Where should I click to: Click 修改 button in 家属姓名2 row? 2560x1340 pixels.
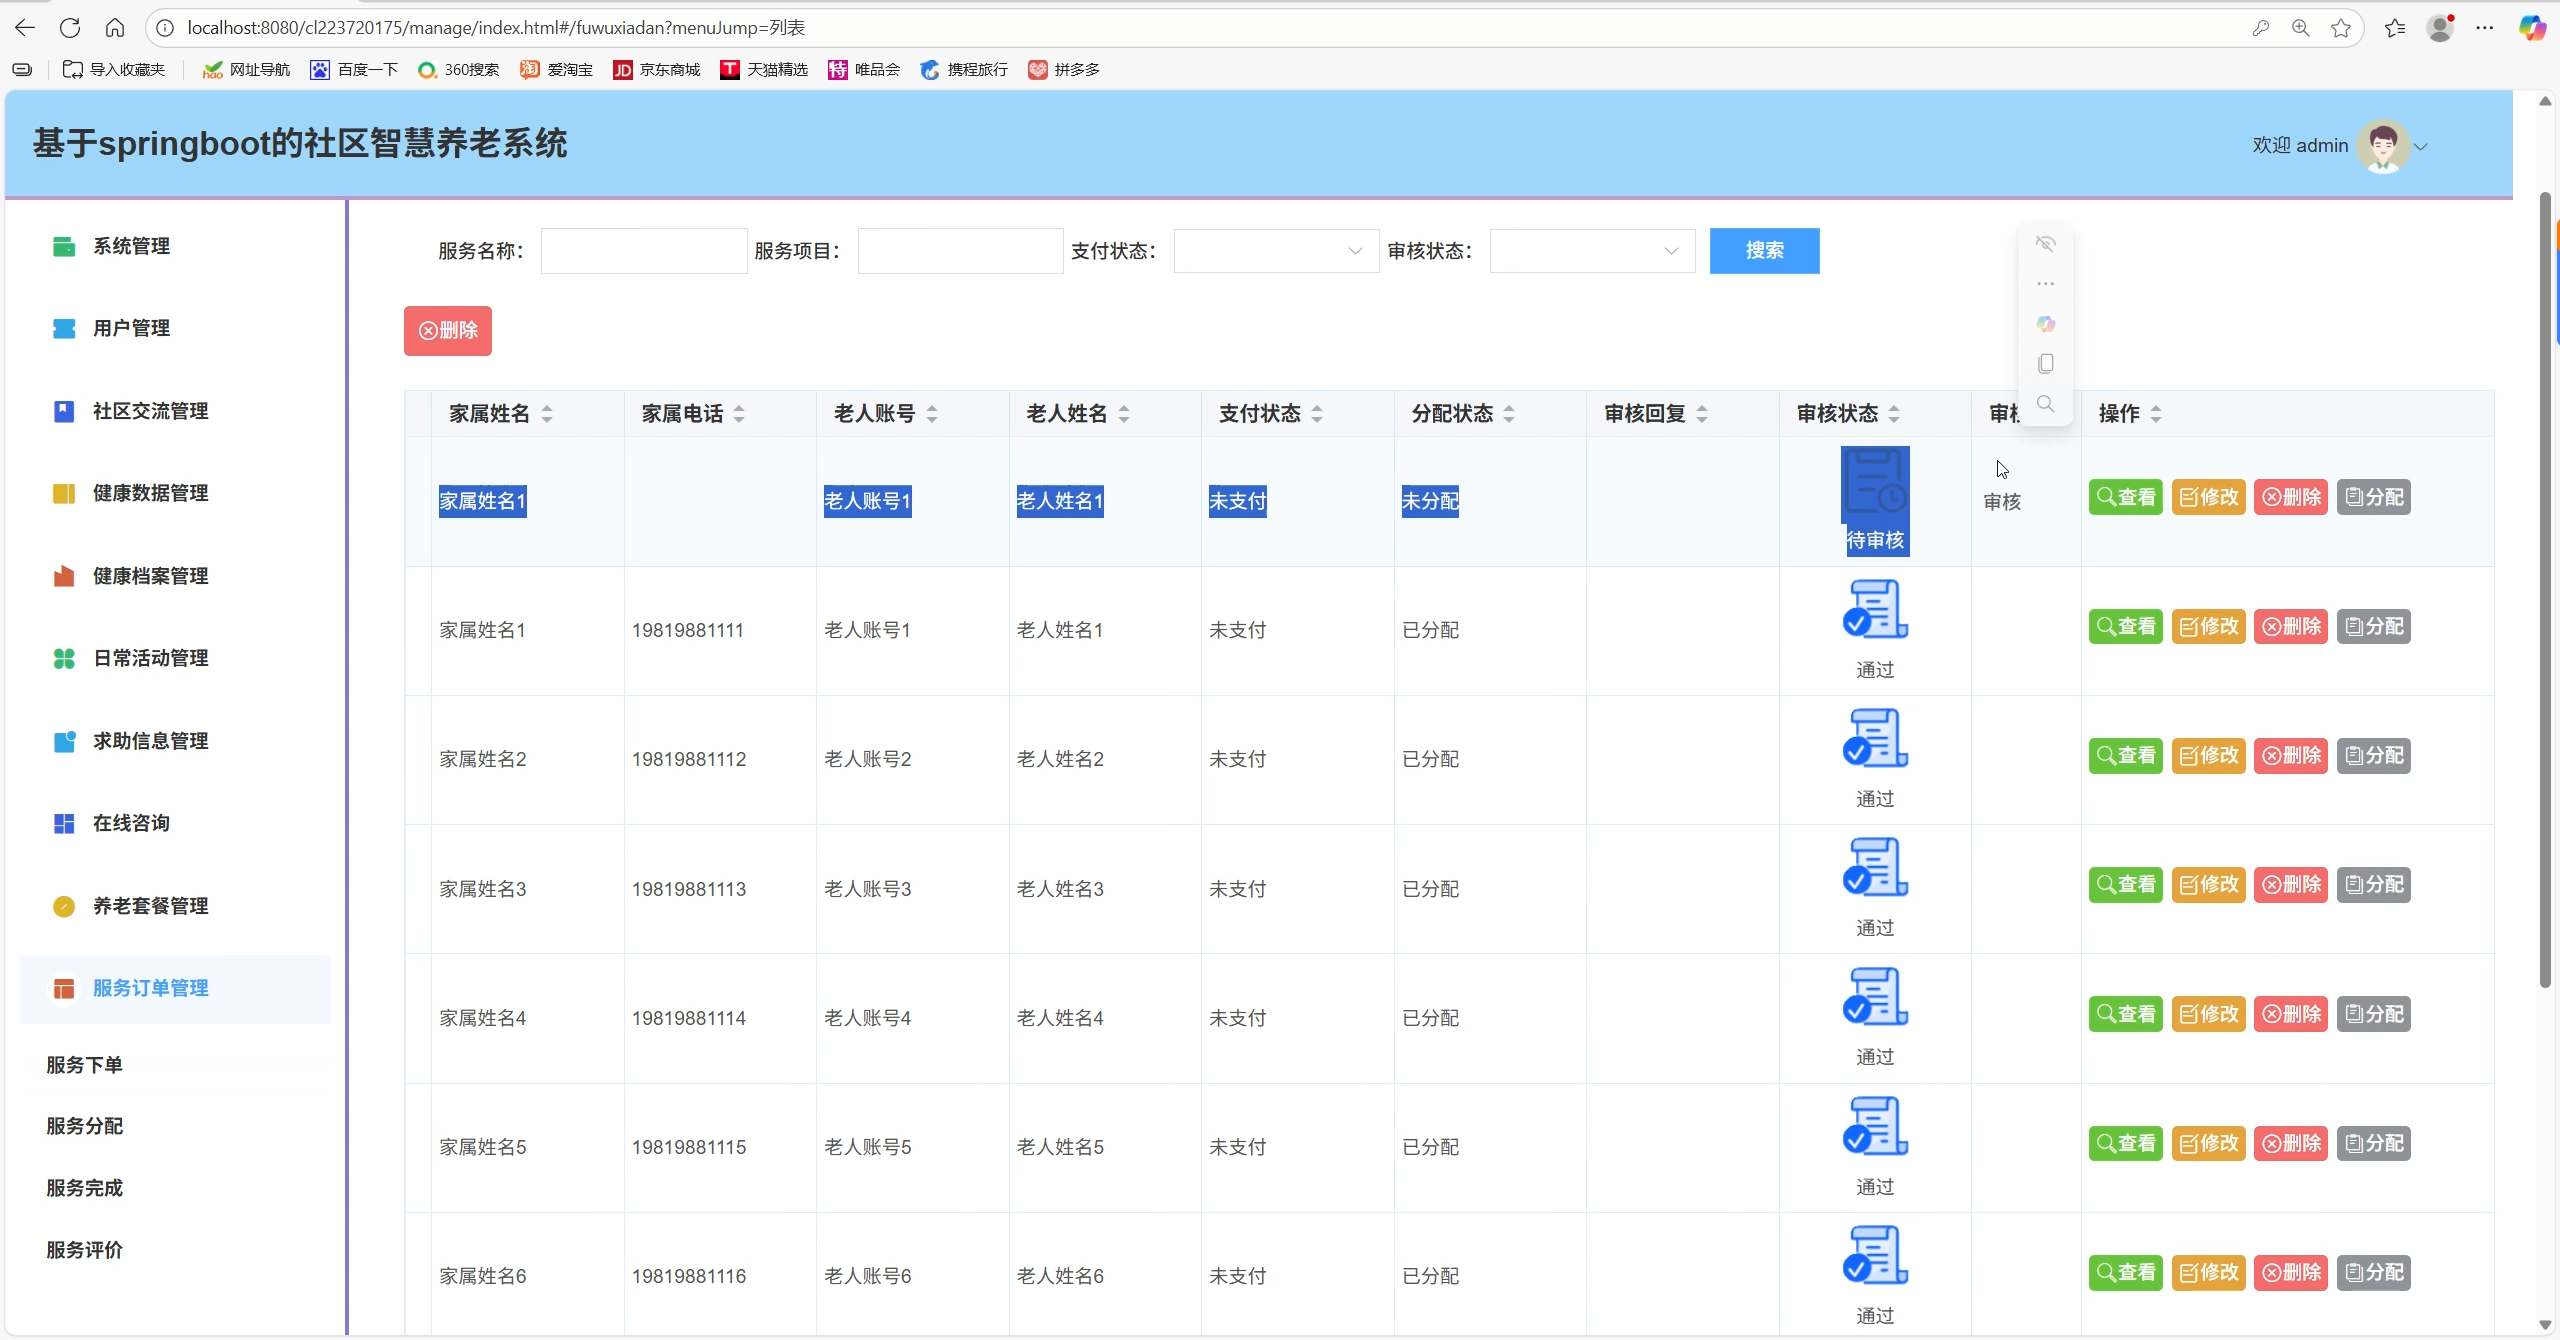click(2208, 756)
